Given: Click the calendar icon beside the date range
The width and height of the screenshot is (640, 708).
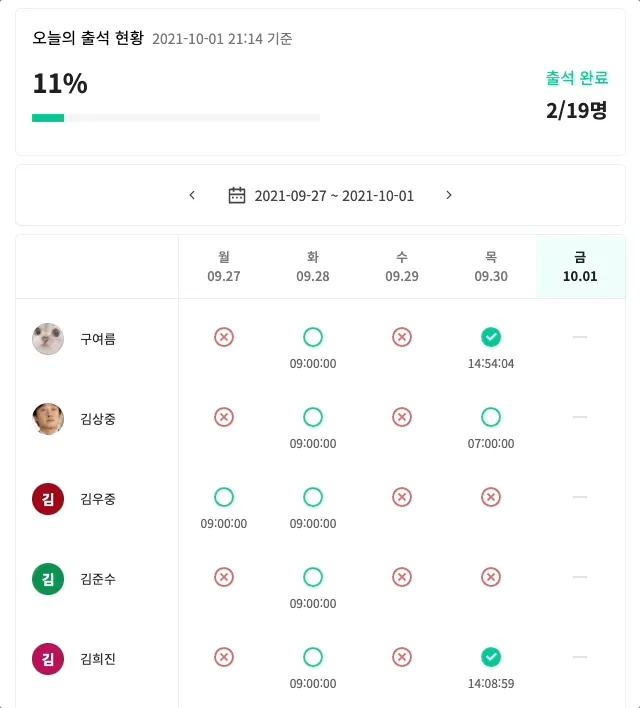Looking at the screenshot, I should [x=237, y=195].
